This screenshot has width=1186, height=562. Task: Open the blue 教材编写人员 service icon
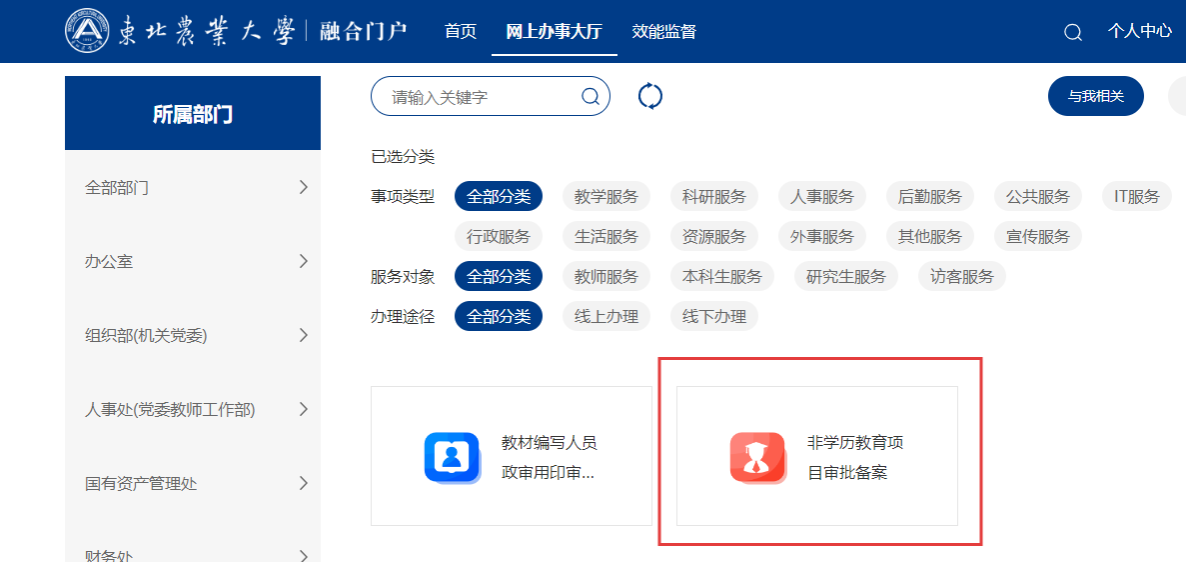452,457
